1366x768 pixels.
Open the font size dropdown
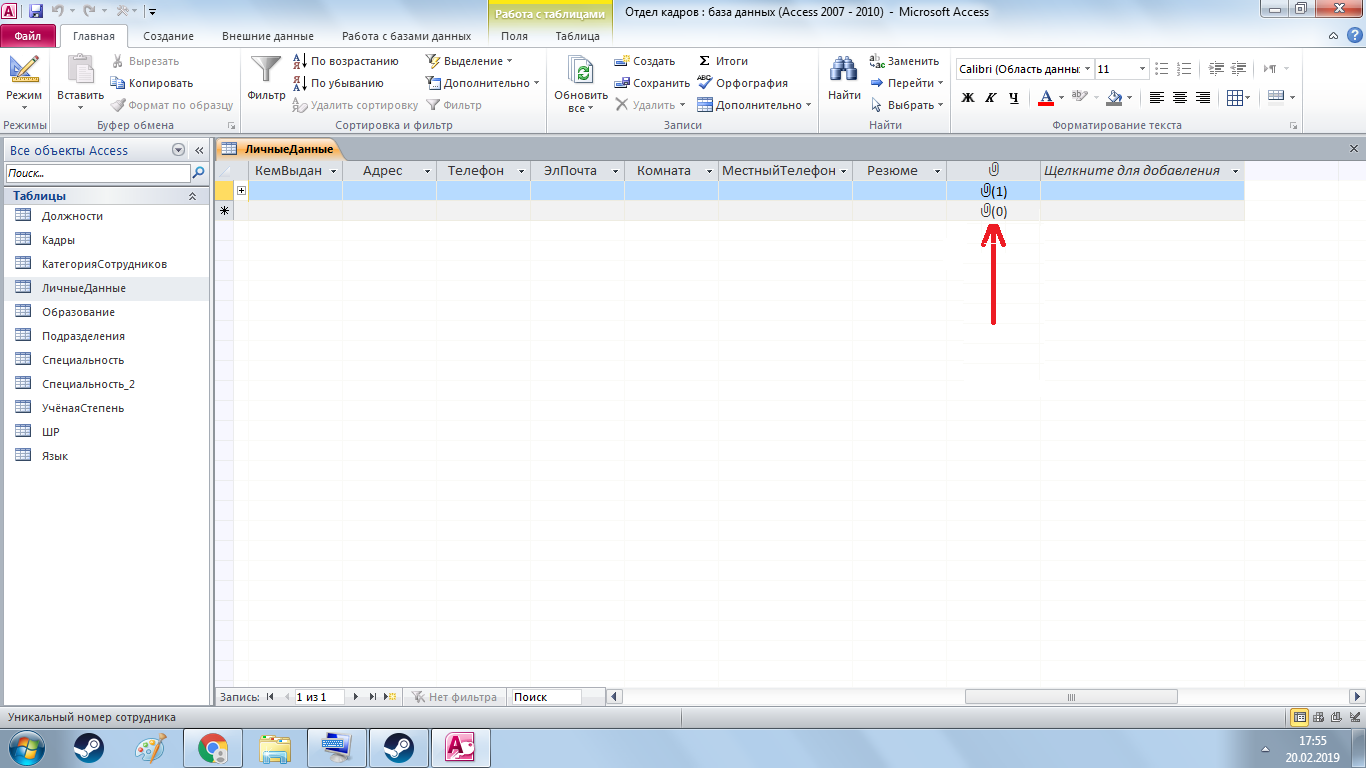[x=1142, y=69]
